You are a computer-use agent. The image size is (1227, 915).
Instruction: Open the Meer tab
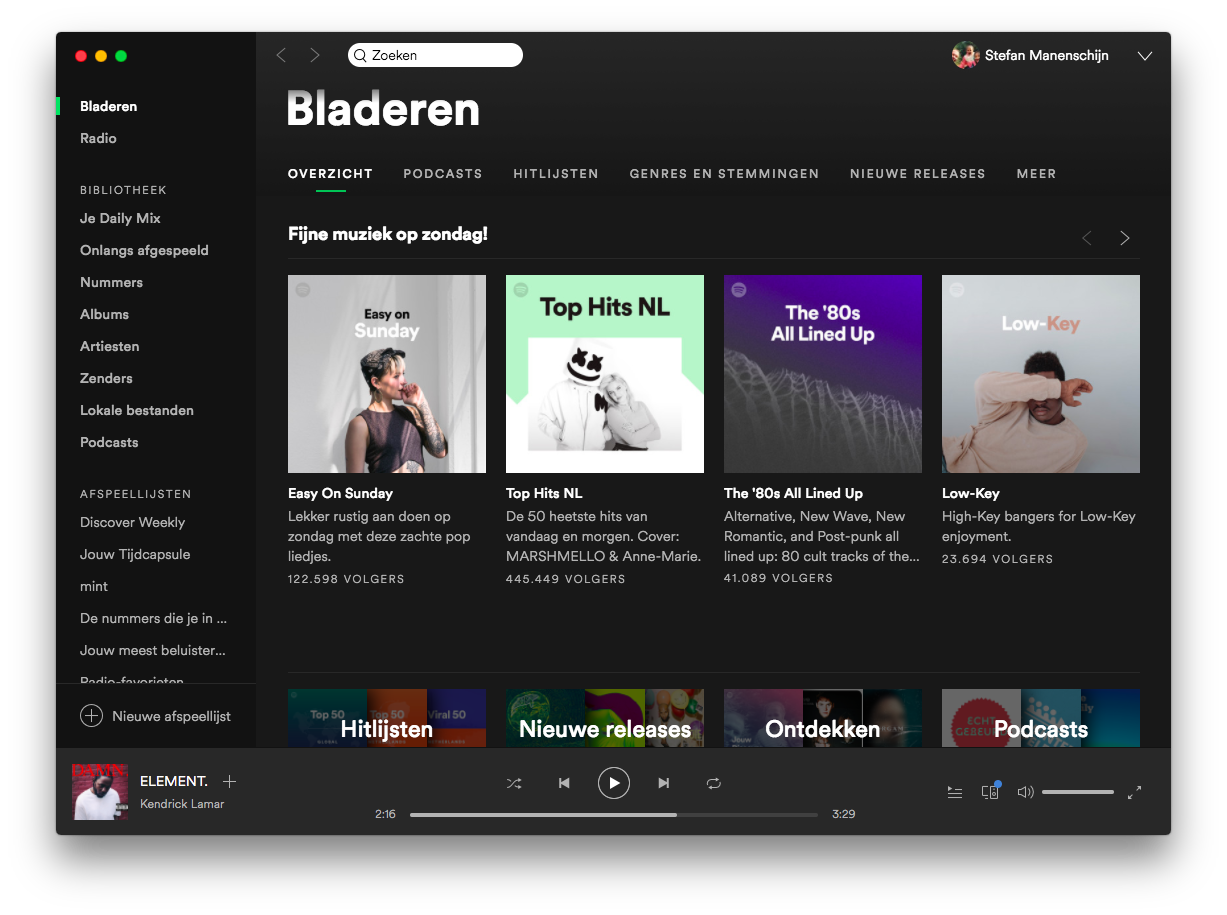coord(1037,174)
